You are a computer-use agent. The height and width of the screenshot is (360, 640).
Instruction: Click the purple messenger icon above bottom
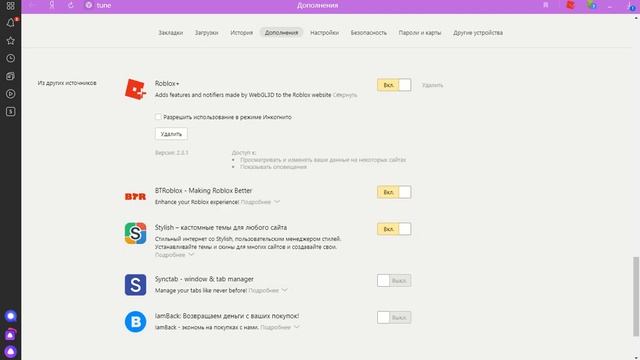click(11, 334)
